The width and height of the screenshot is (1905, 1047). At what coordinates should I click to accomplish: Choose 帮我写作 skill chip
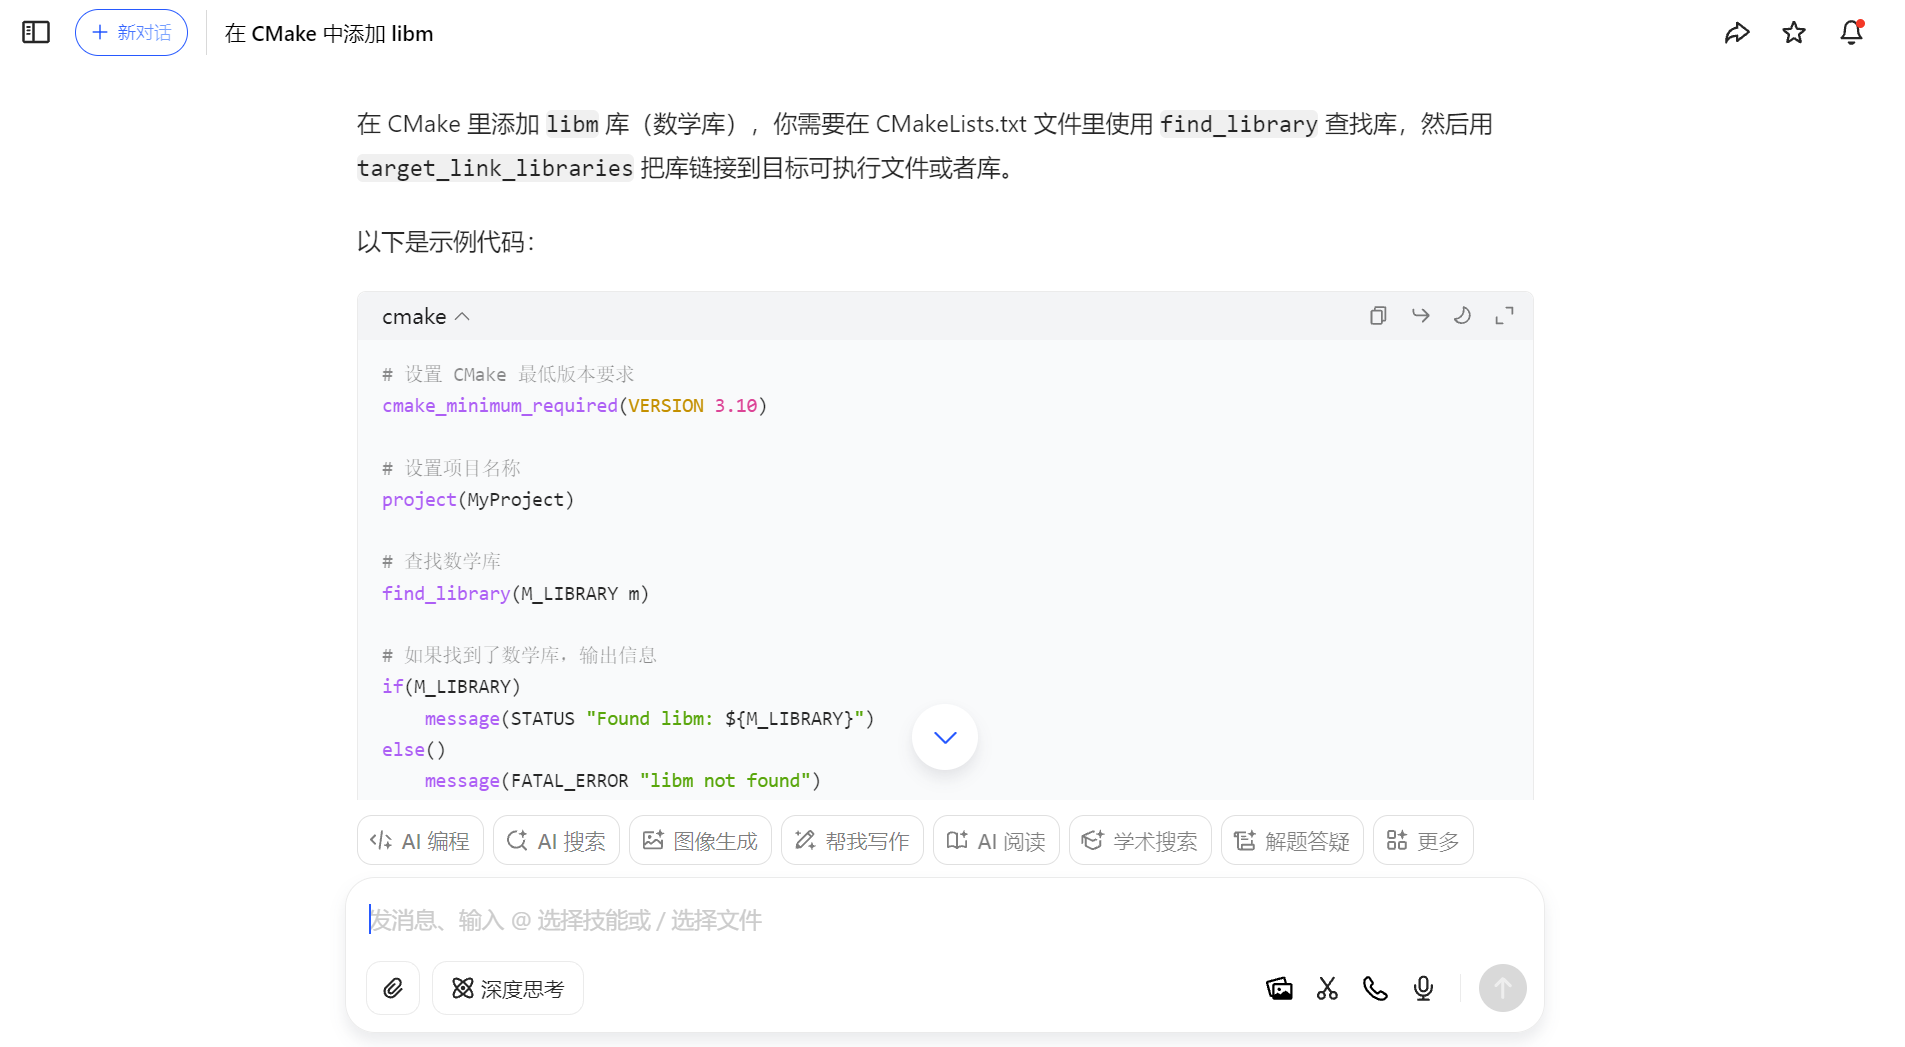[x=852, y=841]
